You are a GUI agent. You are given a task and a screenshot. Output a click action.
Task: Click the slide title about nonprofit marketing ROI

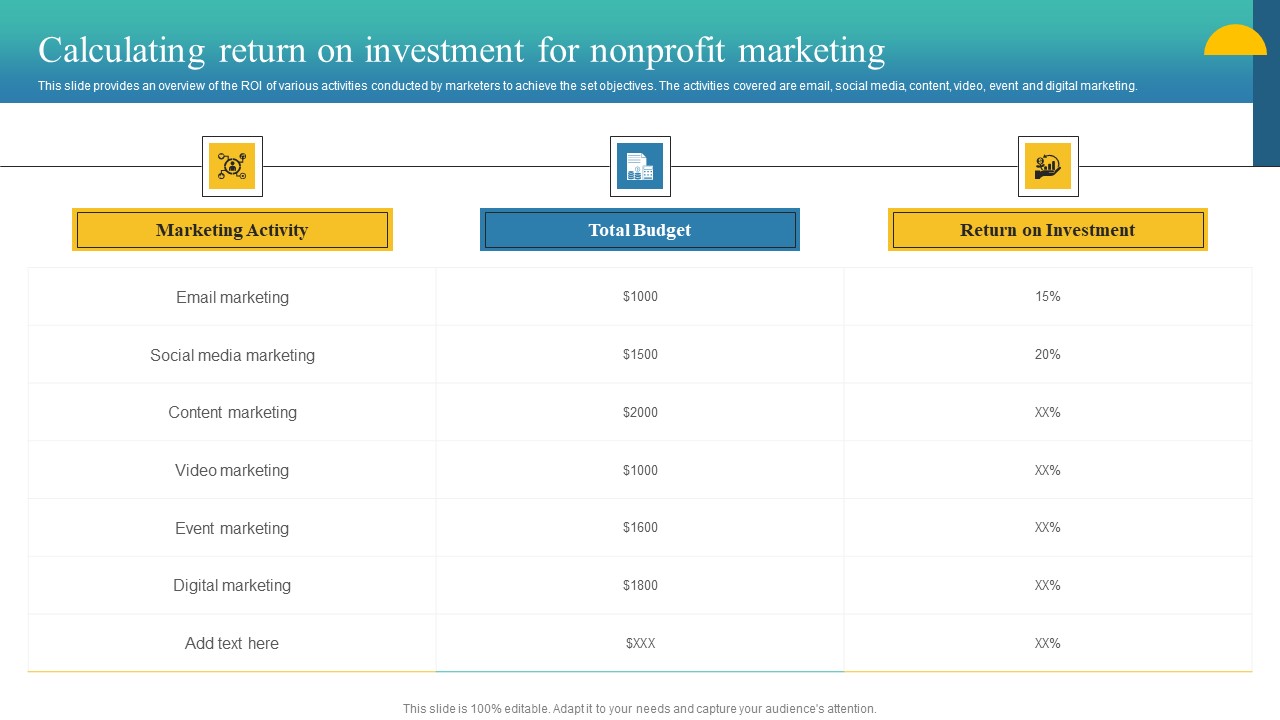[462, 49]
